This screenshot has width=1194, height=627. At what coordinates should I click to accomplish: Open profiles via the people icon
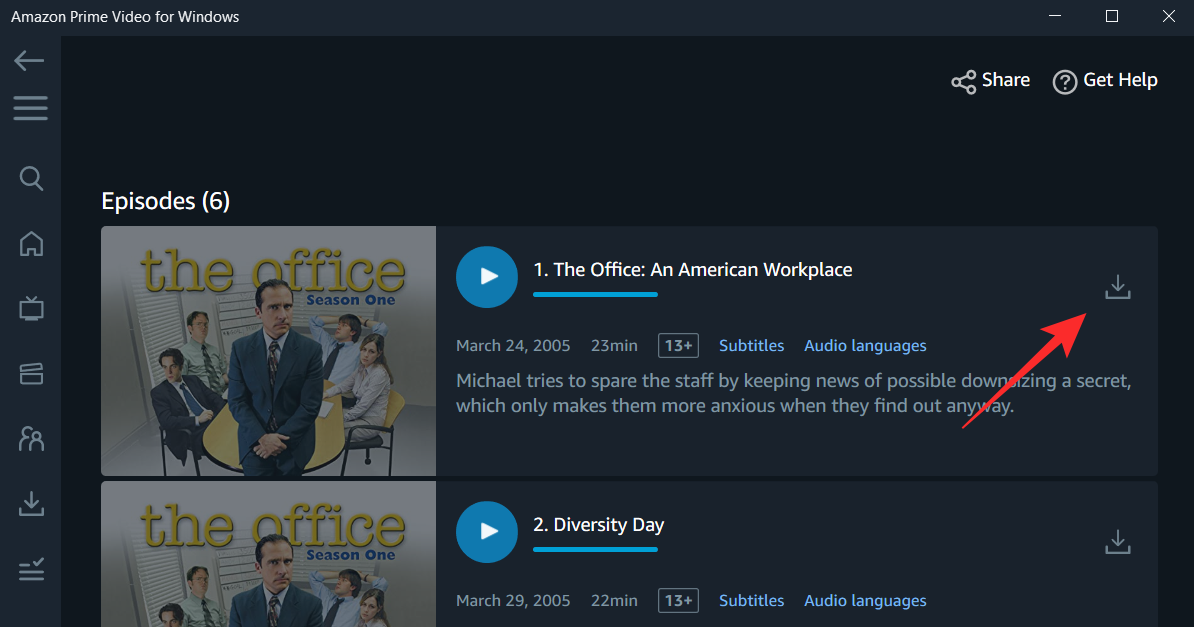(31, 439)
